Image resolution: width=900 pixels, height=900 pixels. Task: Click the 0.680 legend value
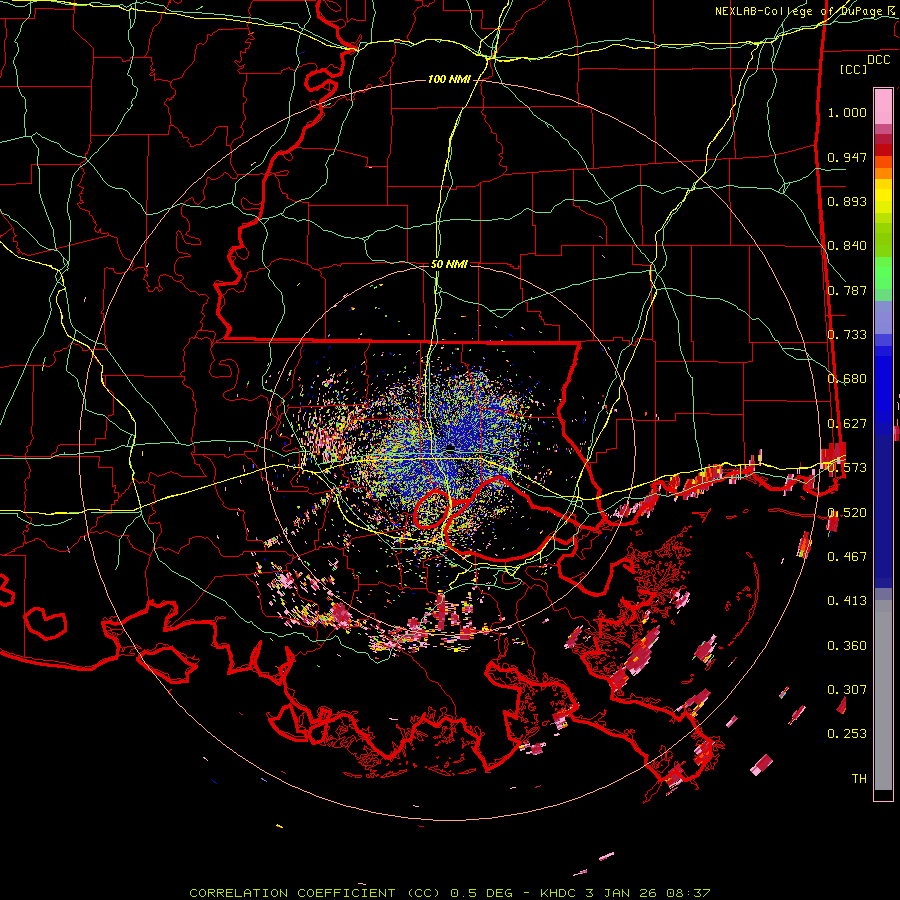[847, 379]
